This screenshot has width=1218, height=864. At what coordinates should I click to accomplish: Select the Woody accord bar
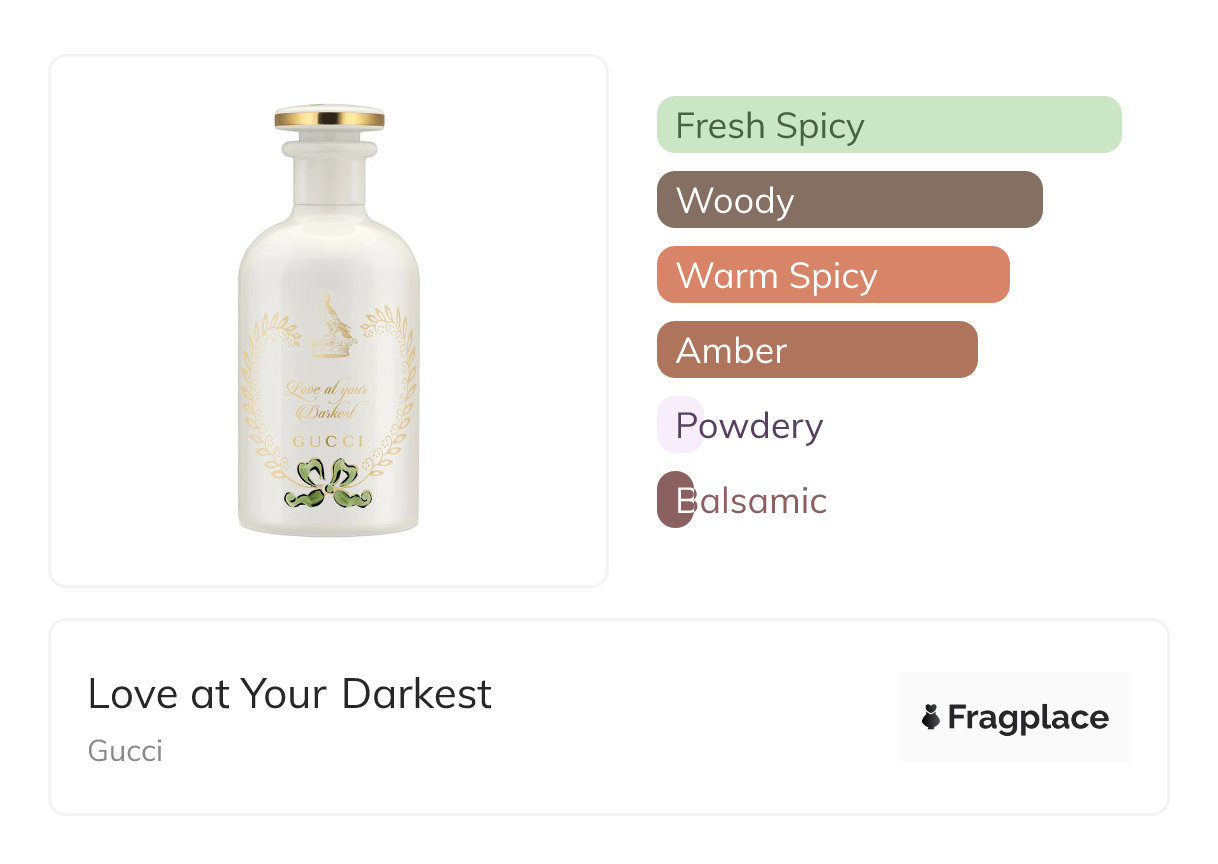849,200
